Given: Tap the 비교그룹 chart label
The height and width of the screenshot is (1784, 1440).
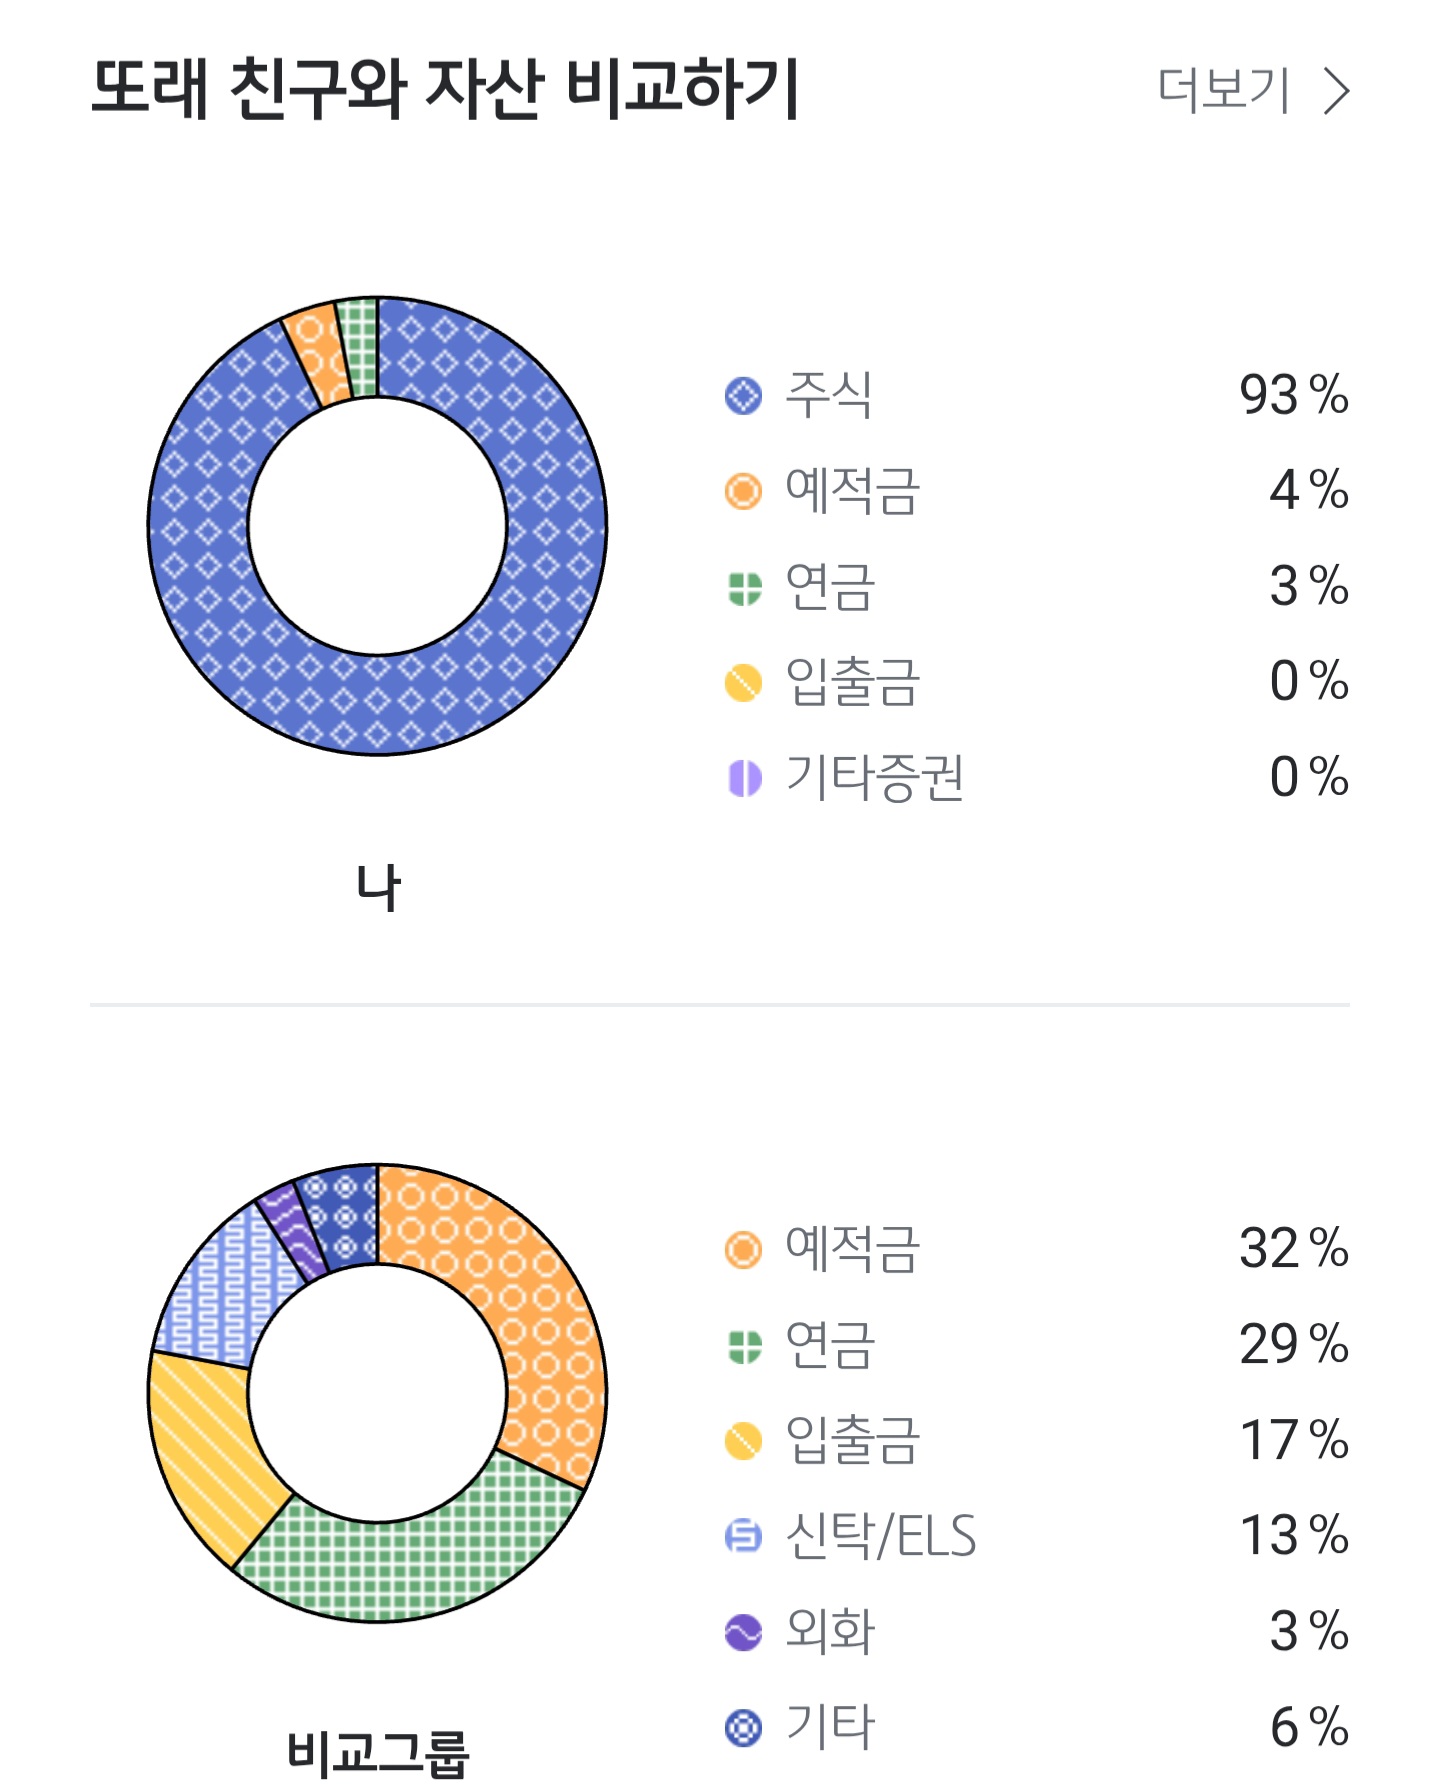Looking at the screenshot, I should tap(378, 1752).
